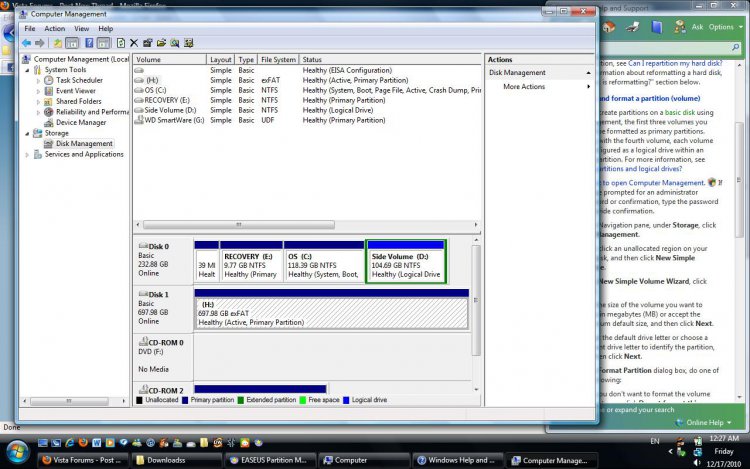The height and width of the screenshot is (469, 750).
Task: Click the Back arrow in Computer Management toolbar
Action: coord(26,43)
